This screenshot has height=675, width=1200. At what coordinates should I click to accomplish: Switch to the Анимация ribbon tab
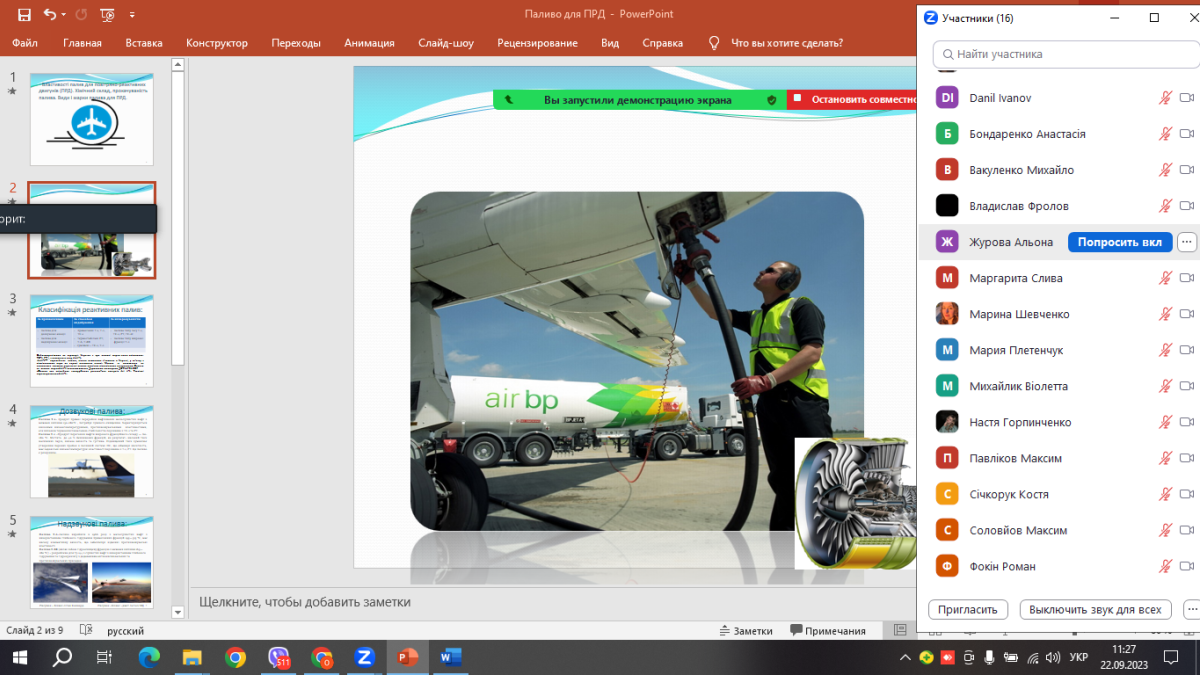point(369,43)
